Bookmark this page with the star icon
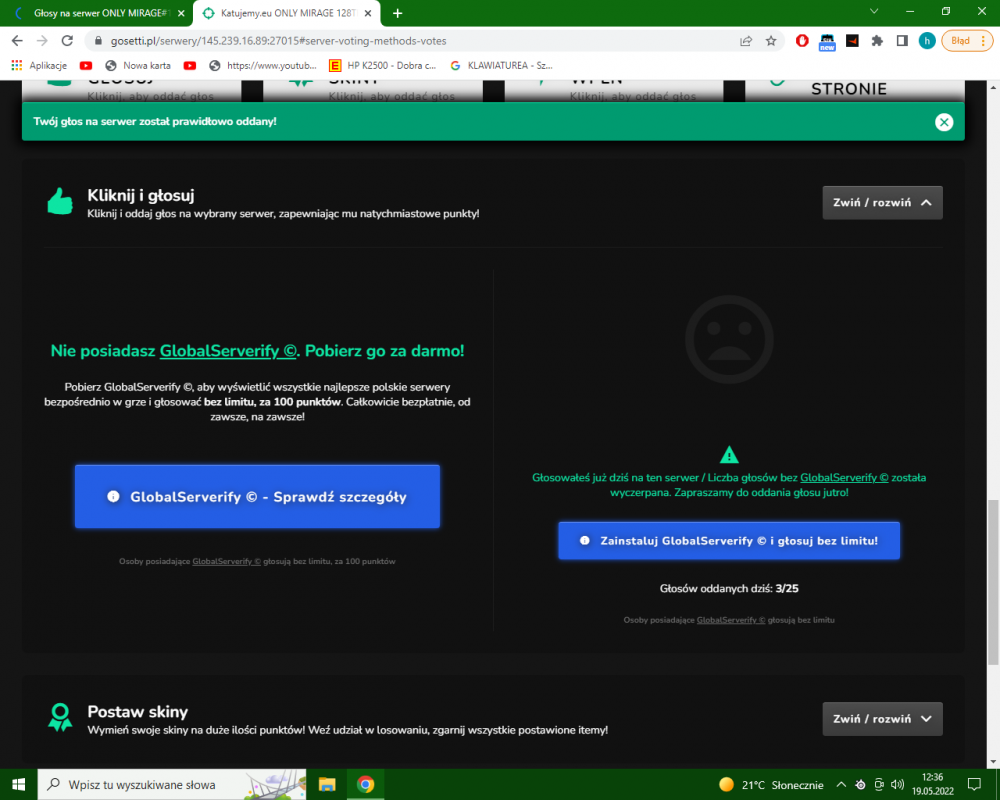This screenshot has width=1000, height=800. coord(771,41)
